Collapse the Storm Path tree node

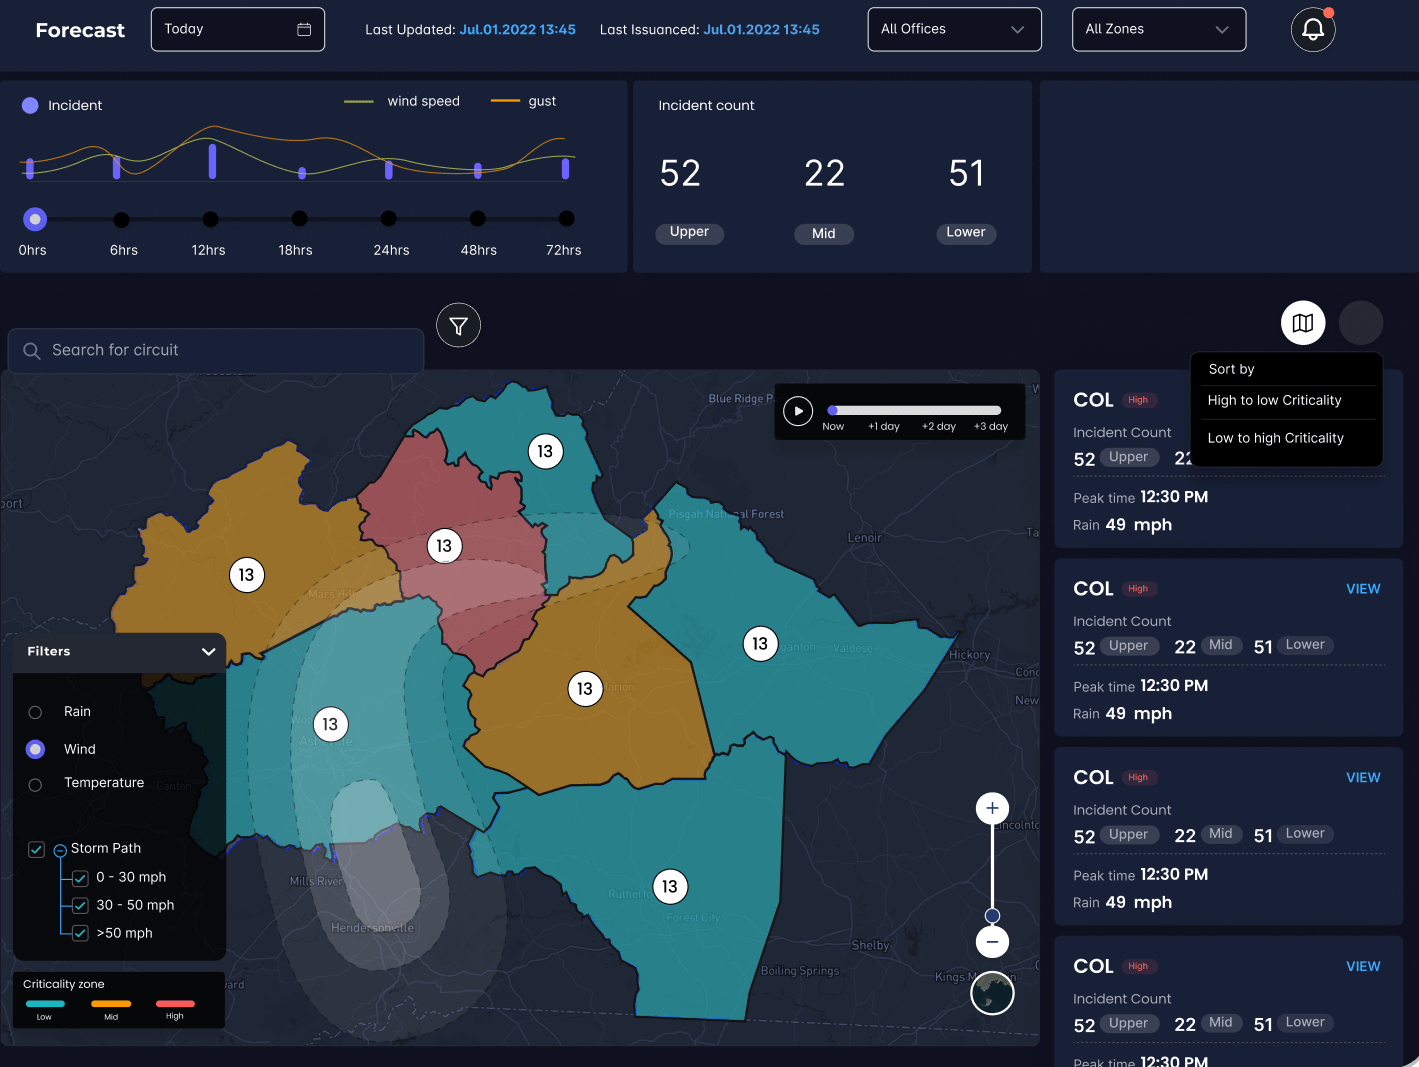[x=60, y=850]
